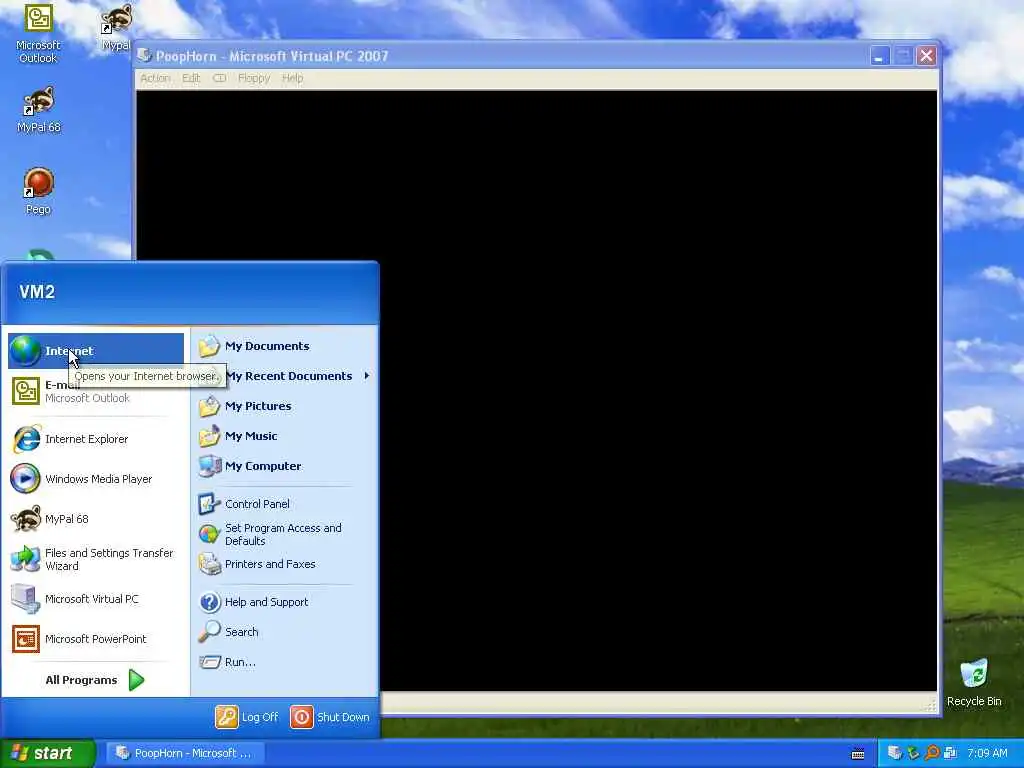
Task: Open Edit menu in Virtual PC window
Action: (191, 78)
